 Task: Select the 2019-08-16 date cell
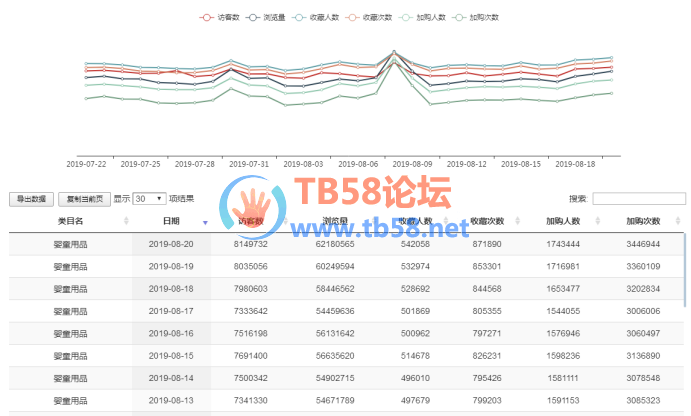point(171,334)
